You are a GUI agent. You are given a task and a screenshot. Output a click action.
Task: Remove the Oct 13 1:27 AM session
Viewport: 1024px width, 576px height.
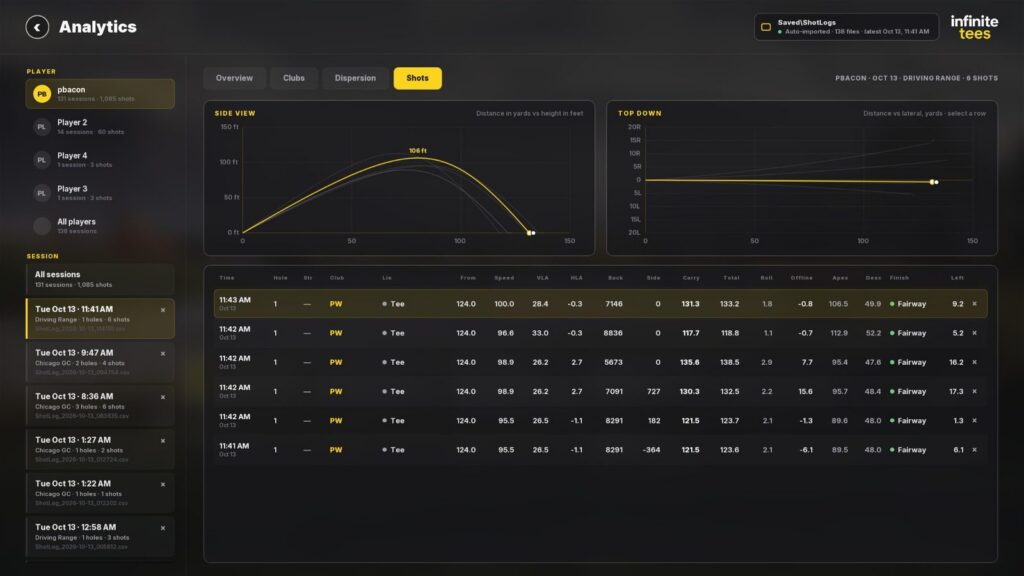[163, 441]
